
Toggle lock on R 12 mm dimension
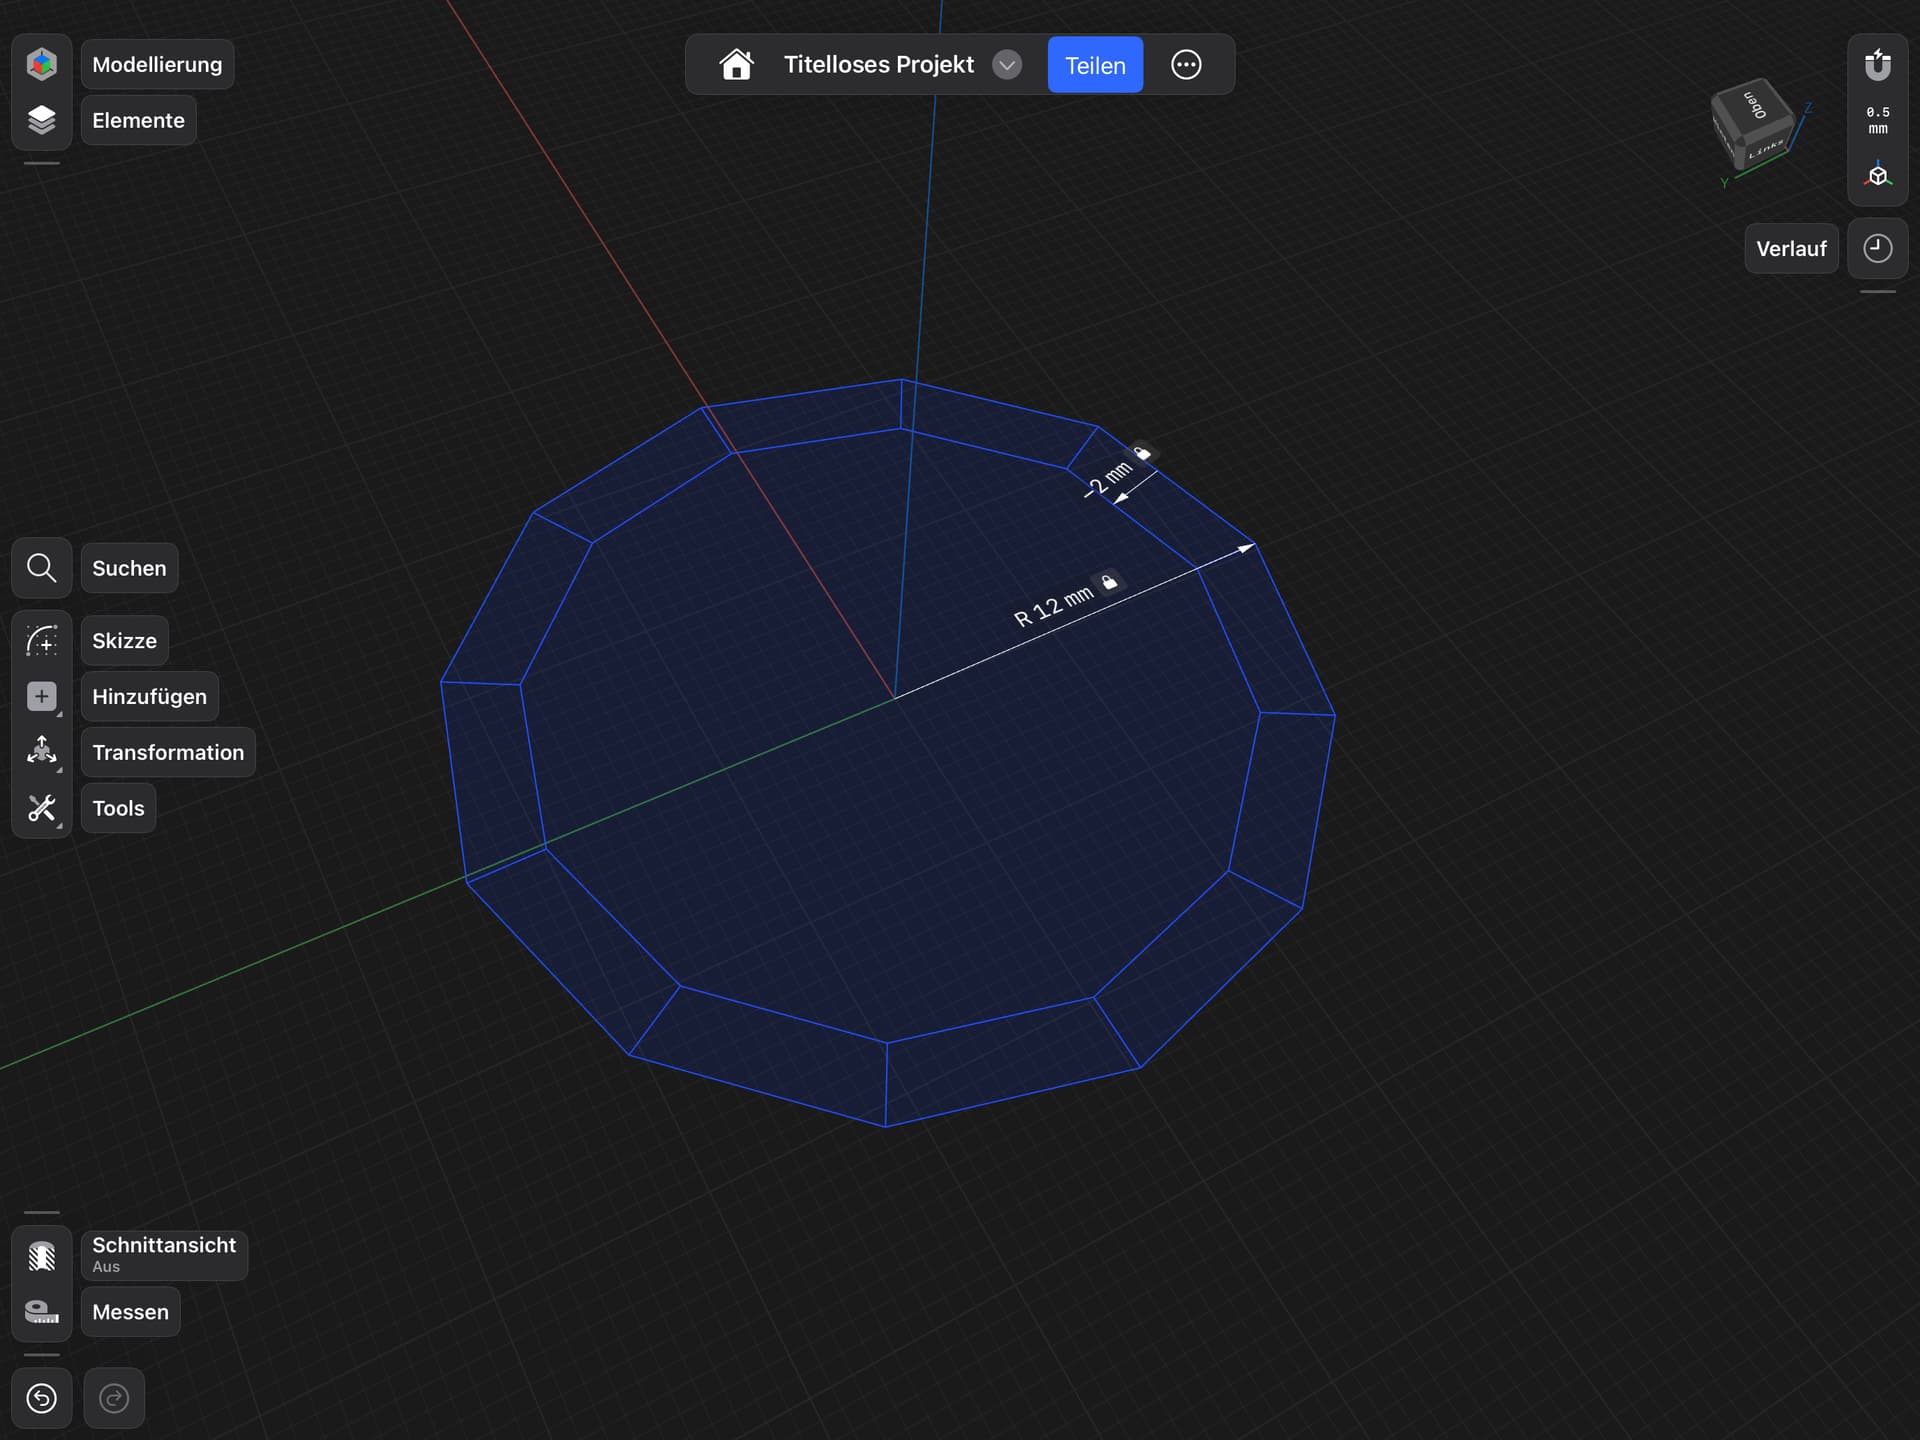1109,582
